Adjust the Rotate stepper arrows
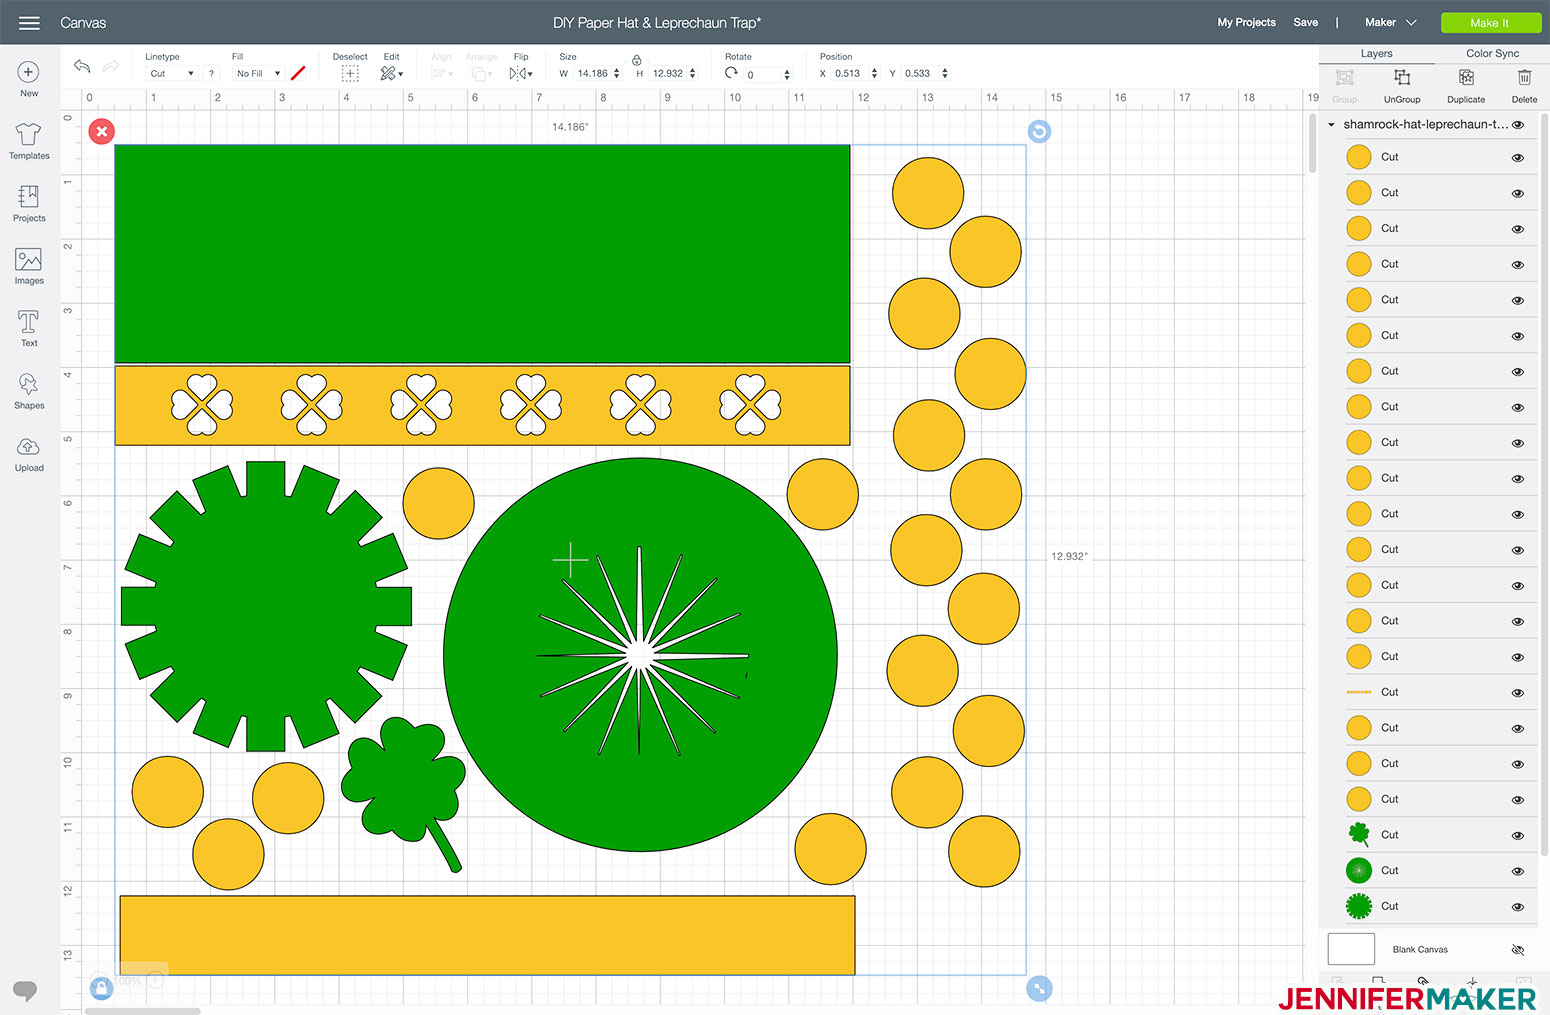Image resolution: width=1550 pixels, height=1015 pixels. (x=787, y=74)
